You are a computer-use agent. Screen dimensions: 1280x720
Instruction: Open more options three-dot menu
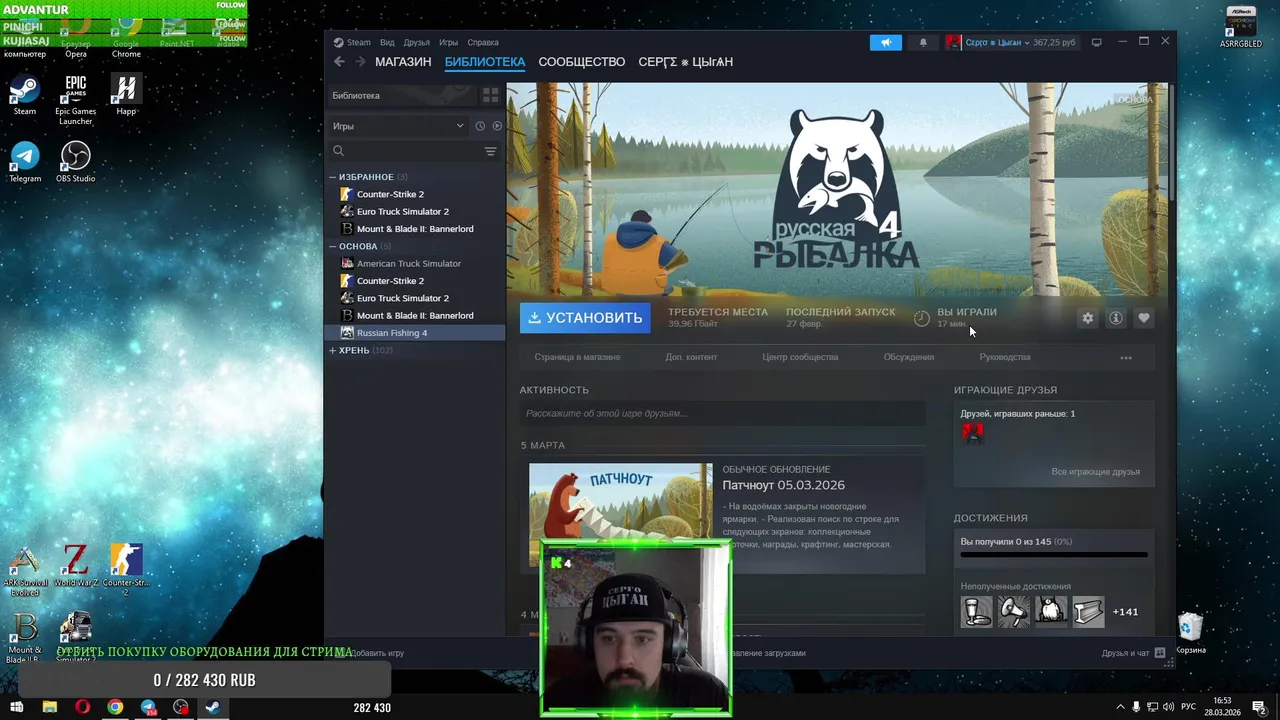tap(1126, 357)
